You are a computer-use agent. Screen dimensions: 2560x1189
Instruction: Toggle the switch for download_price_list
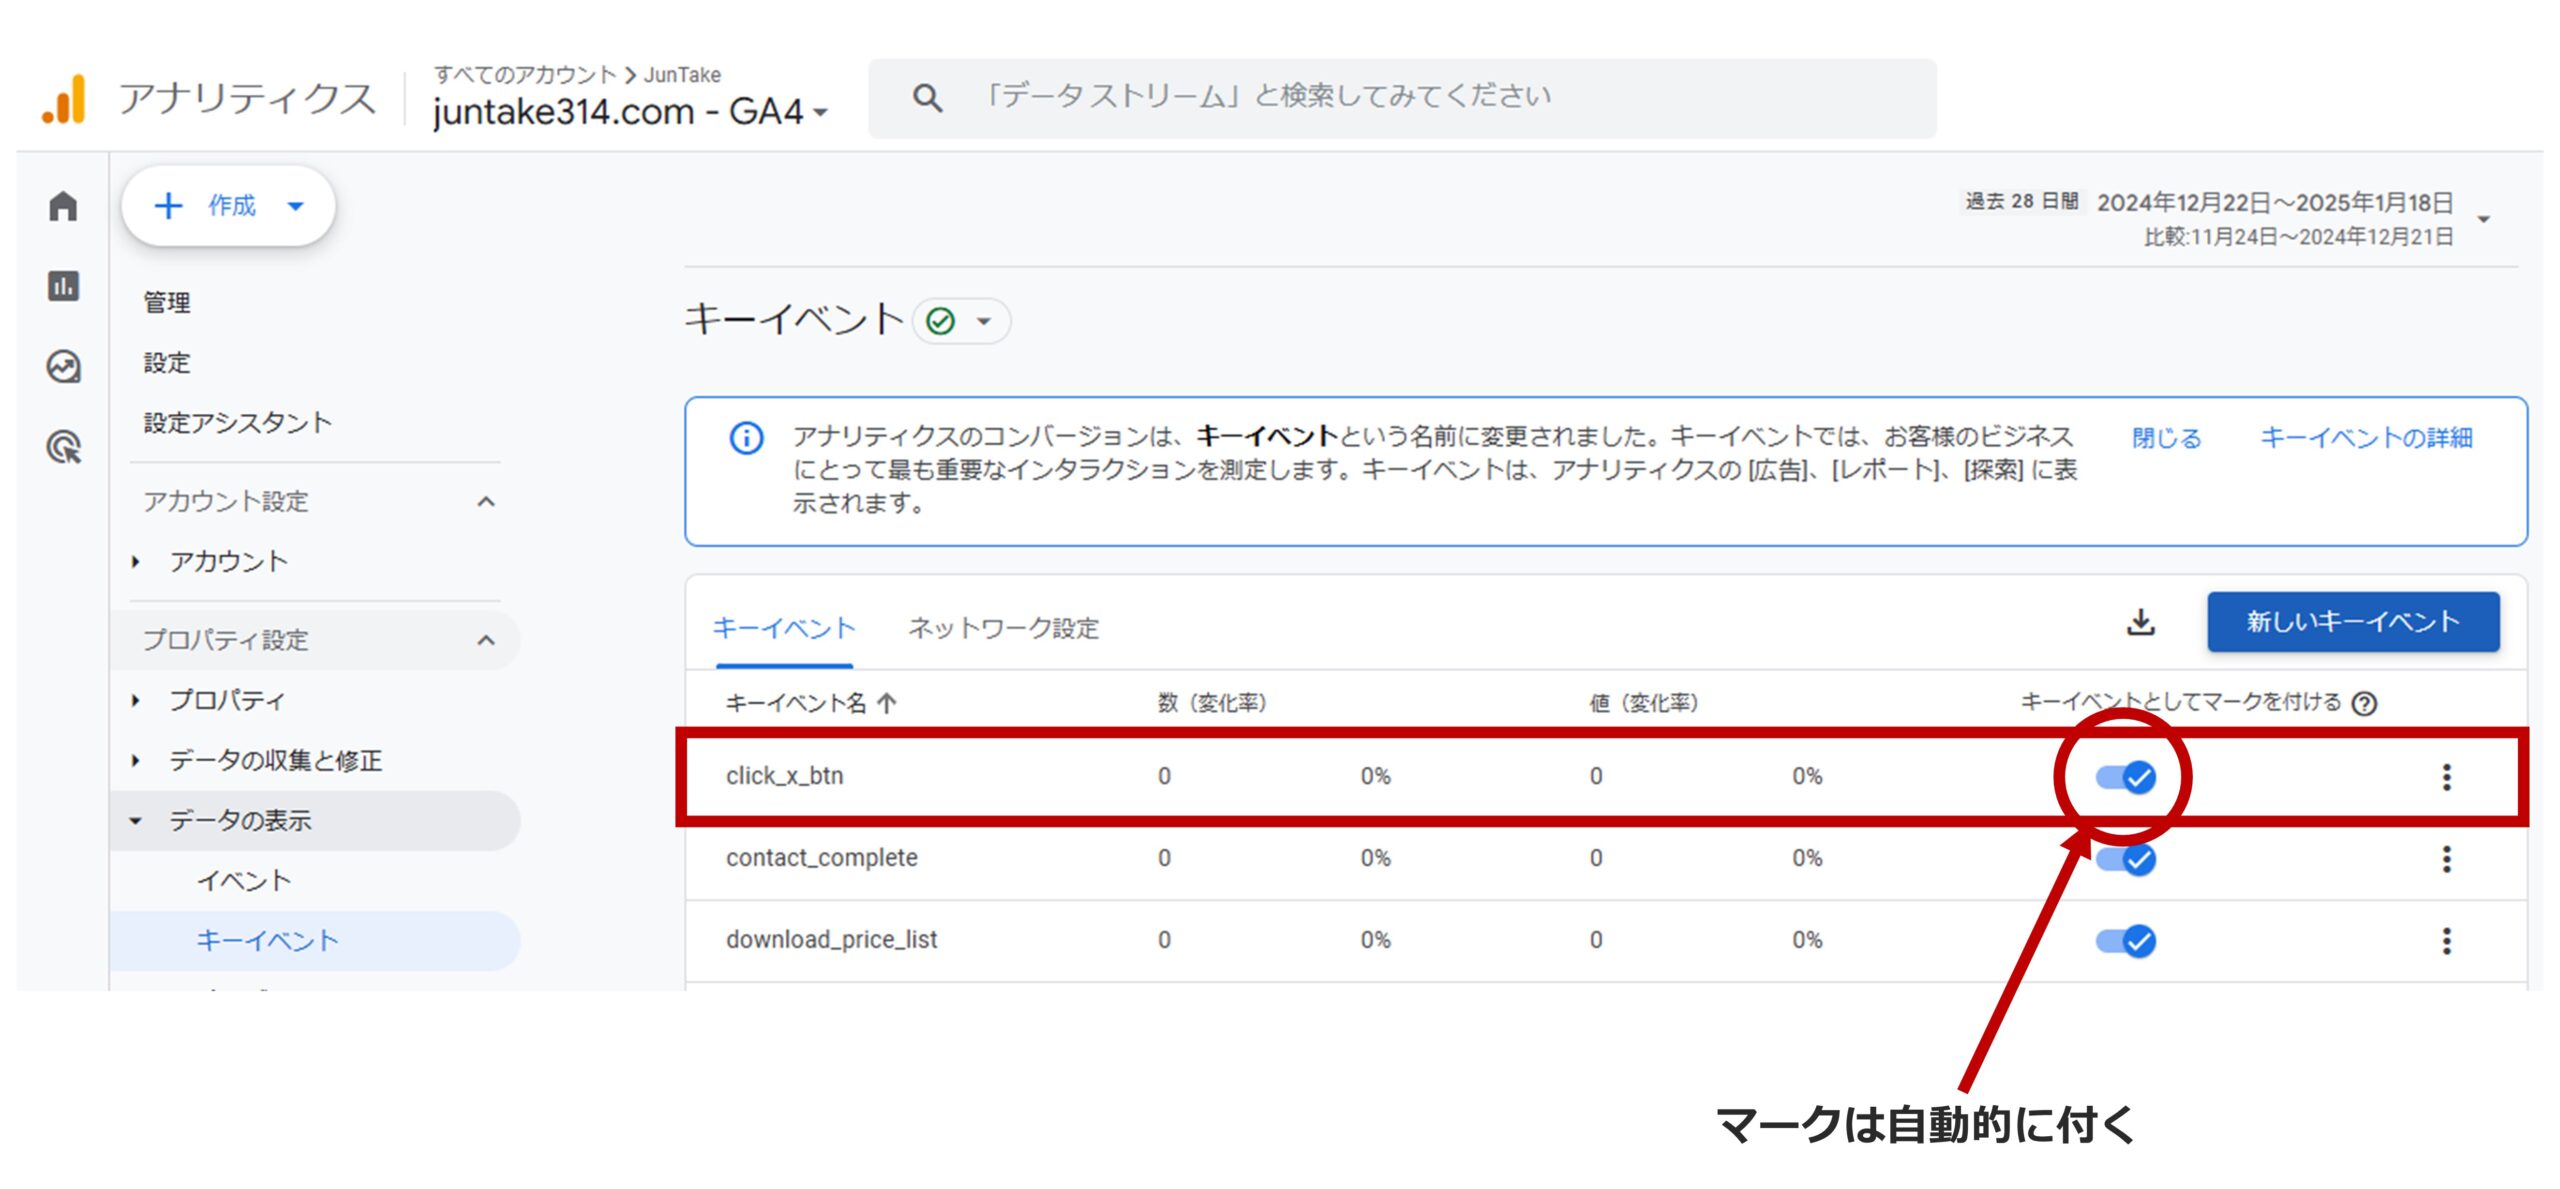point(2128,940)
